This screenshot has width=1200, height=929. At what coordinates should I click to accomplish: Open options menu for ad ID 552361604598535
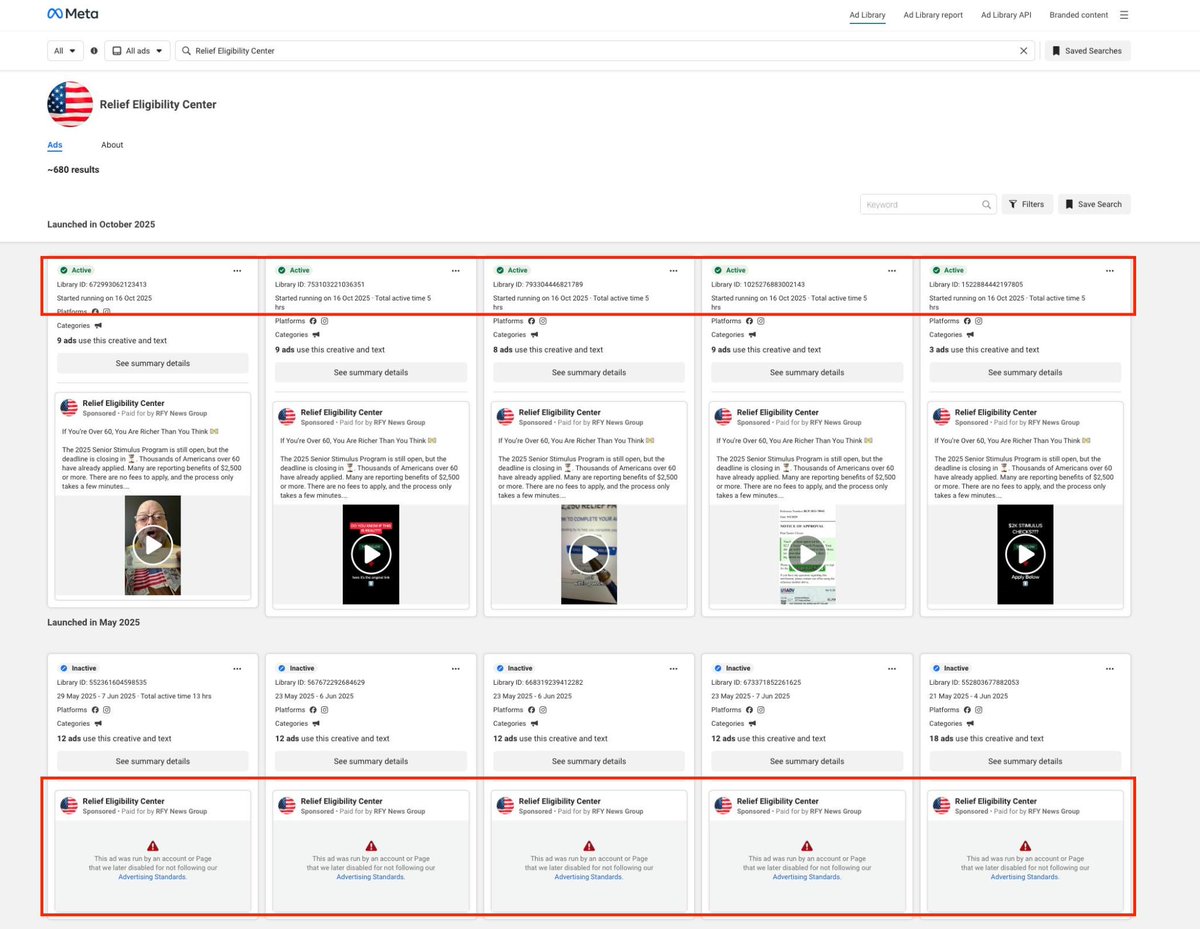click(237, 668)
